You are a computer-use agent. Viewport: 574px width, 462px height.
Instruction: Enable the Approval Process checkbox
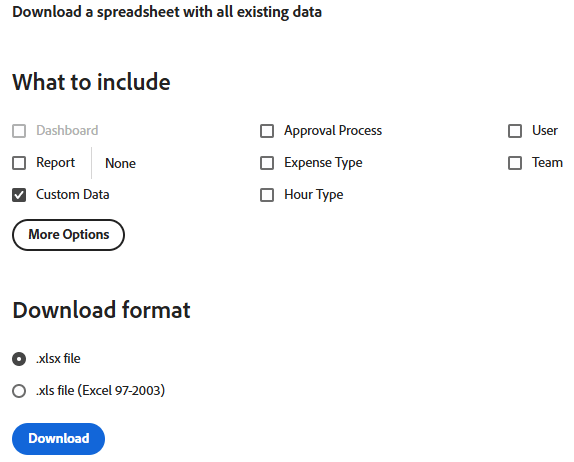coord(267,131)
